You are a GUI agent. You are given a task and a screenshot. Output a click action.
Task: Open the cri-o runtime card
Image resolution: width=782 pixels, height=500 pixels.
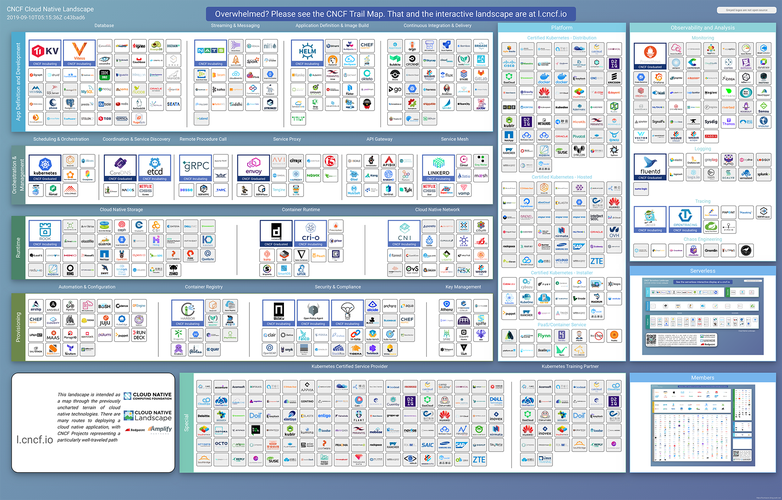[310, 233]
